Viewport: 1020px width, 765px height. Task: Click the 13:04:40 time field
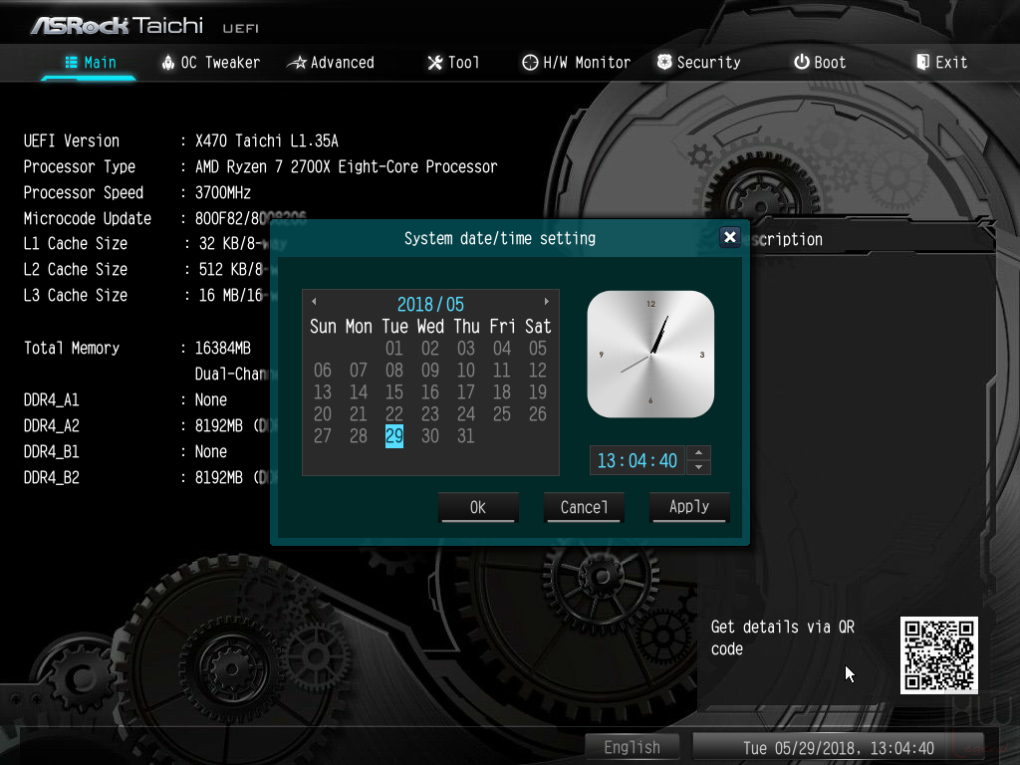pos(638,461)
